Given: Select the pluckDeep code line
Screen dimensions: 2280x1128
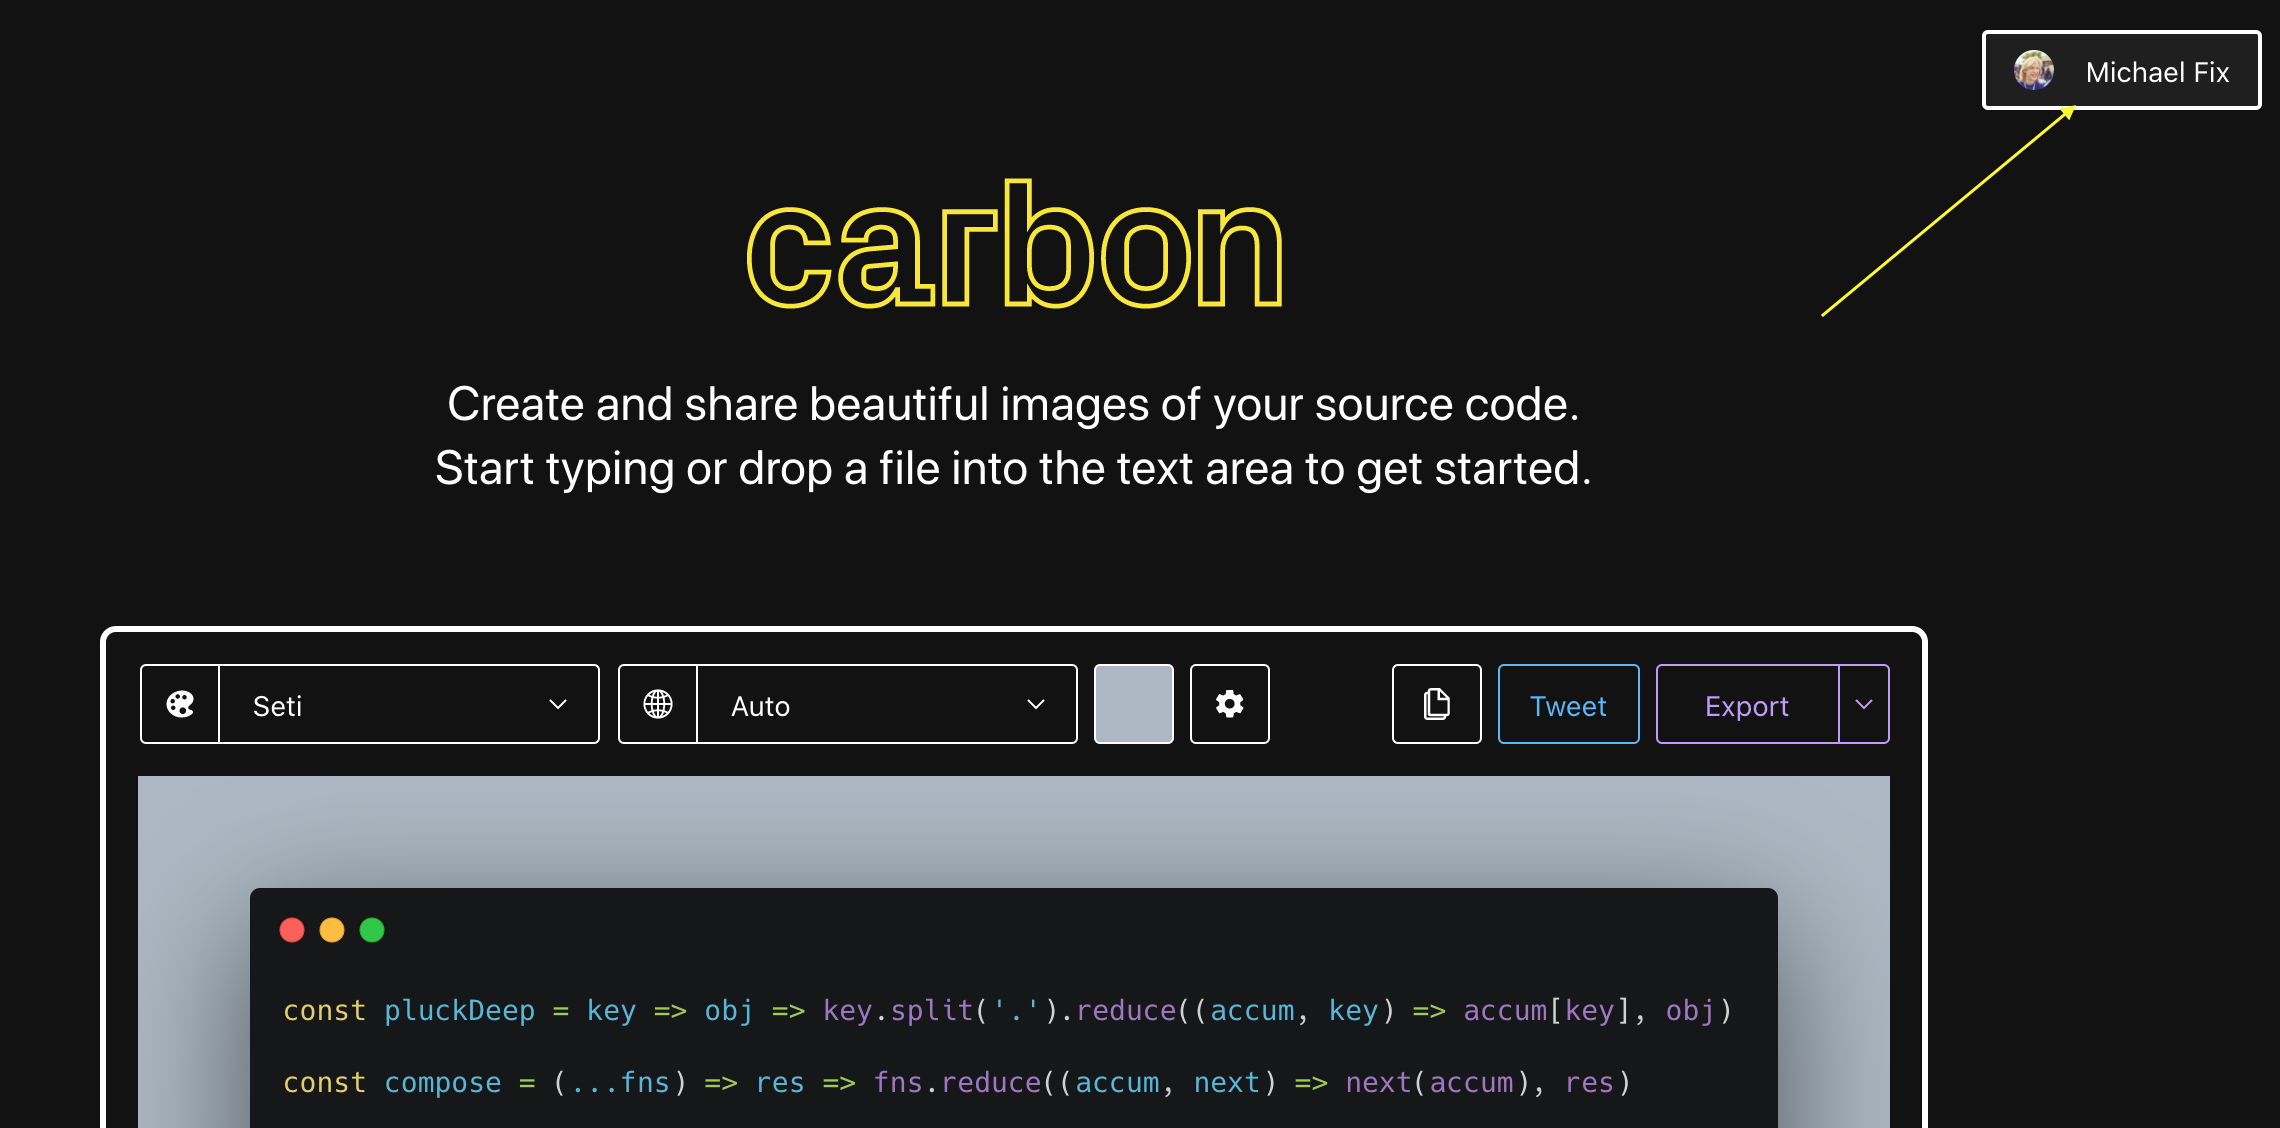Looking at the screenshot, I should coord(1007,1010).
